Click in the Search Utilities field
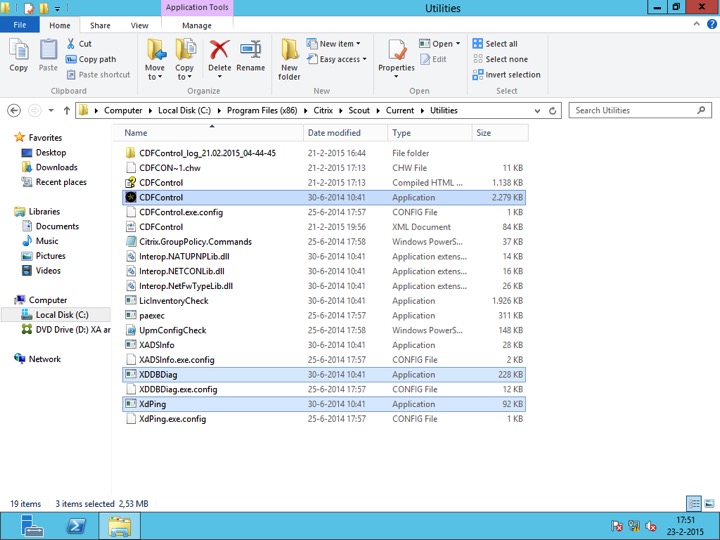Viewport: 720px width, 540px height. pos(640,111)
